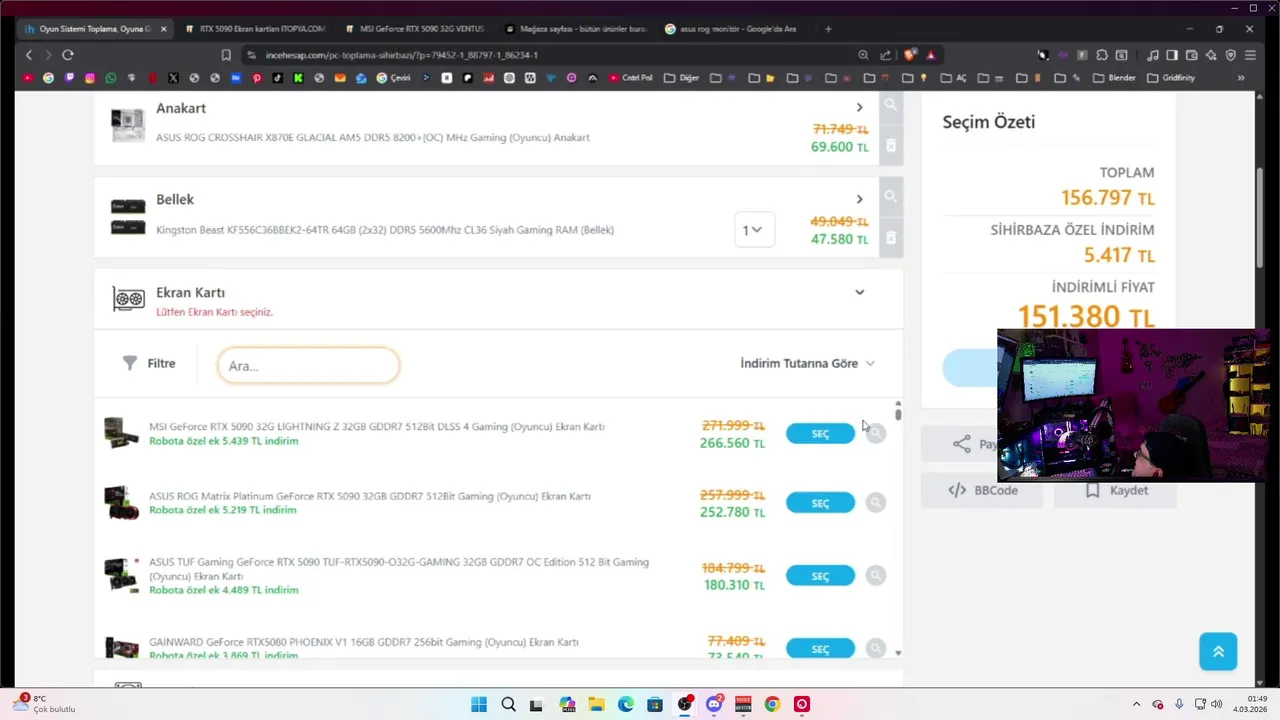Click the magnifier next to ASUS TUF RTX 5090

876,575
